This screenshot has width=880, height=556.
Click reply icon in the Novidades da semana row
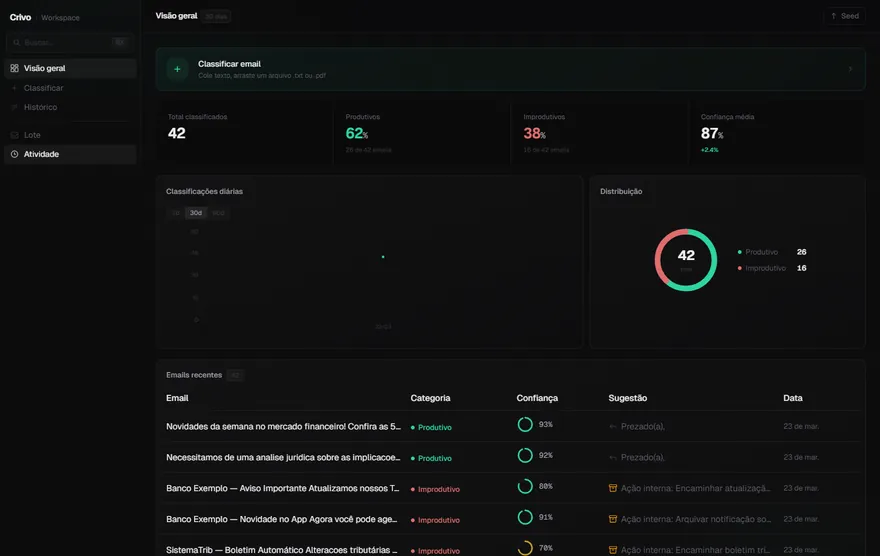coord(613,427)
